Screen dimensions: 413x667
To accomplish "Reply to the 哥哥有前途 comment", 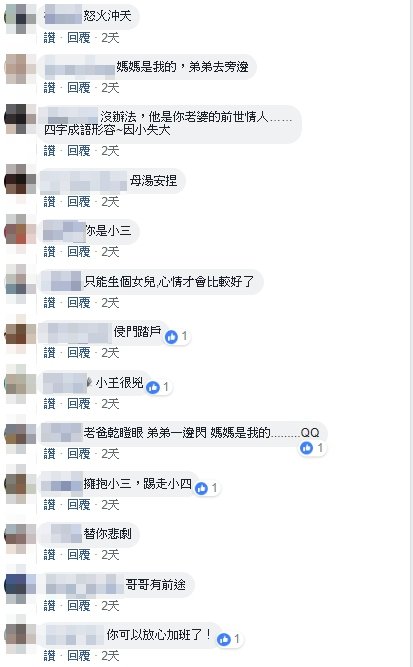I will (79, 606).
